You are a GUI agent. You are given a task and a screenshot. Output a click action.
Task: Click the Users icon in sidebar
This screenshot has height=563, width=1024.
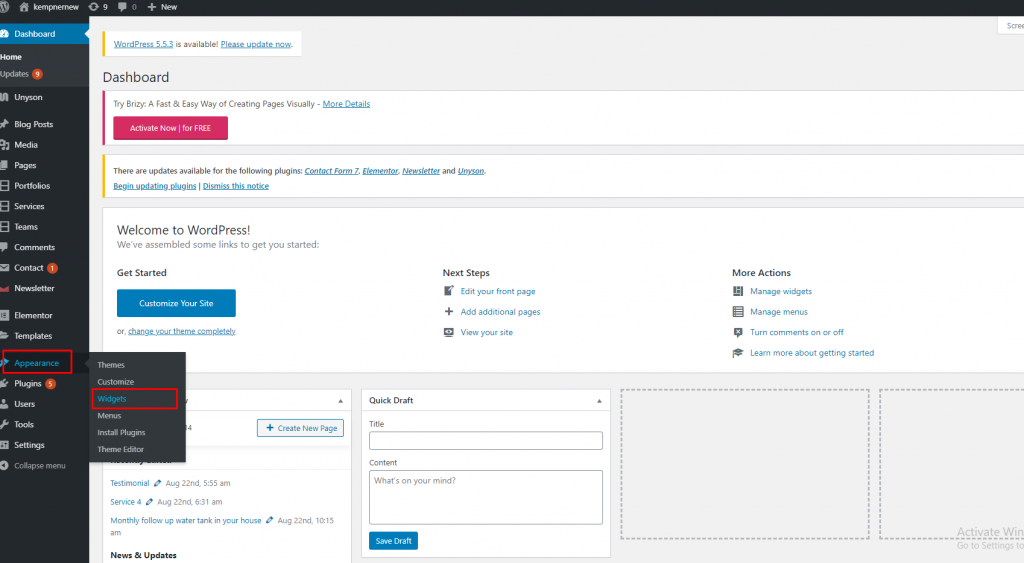pyautogui.click(x=4, y=404)
